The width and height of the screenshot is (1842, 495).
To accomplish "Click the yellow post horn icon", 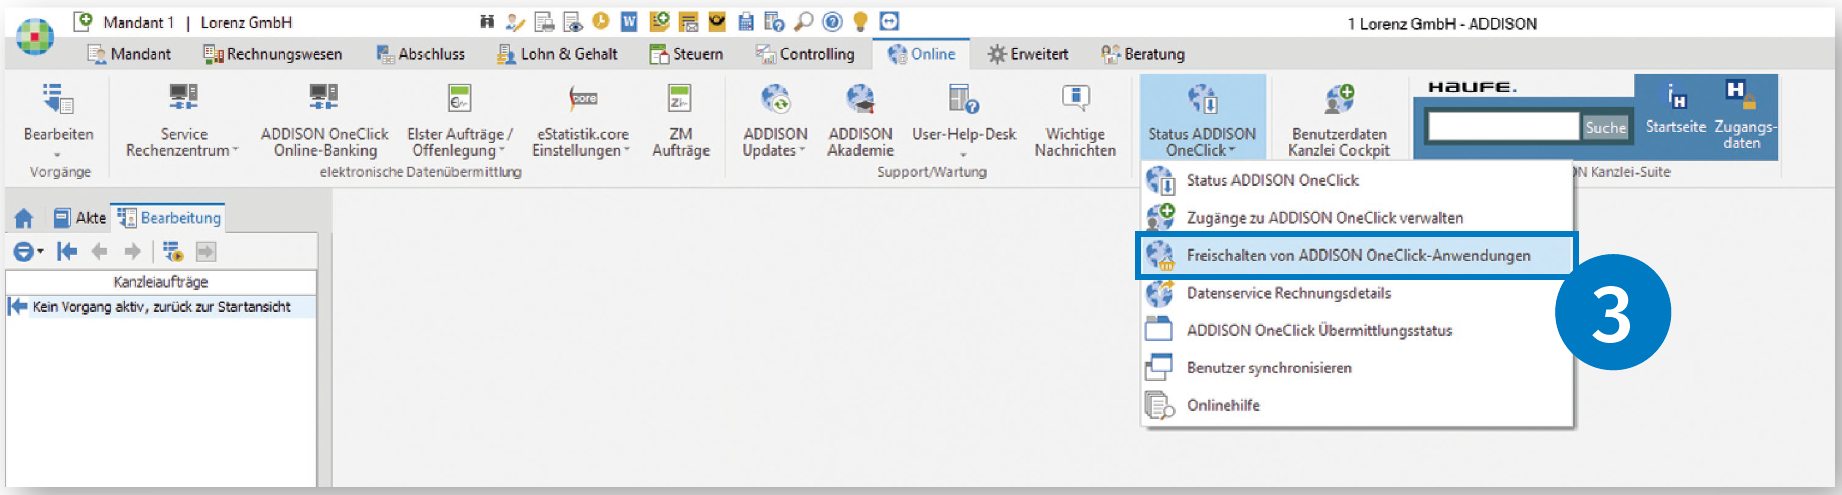I will tap(717, 21).
